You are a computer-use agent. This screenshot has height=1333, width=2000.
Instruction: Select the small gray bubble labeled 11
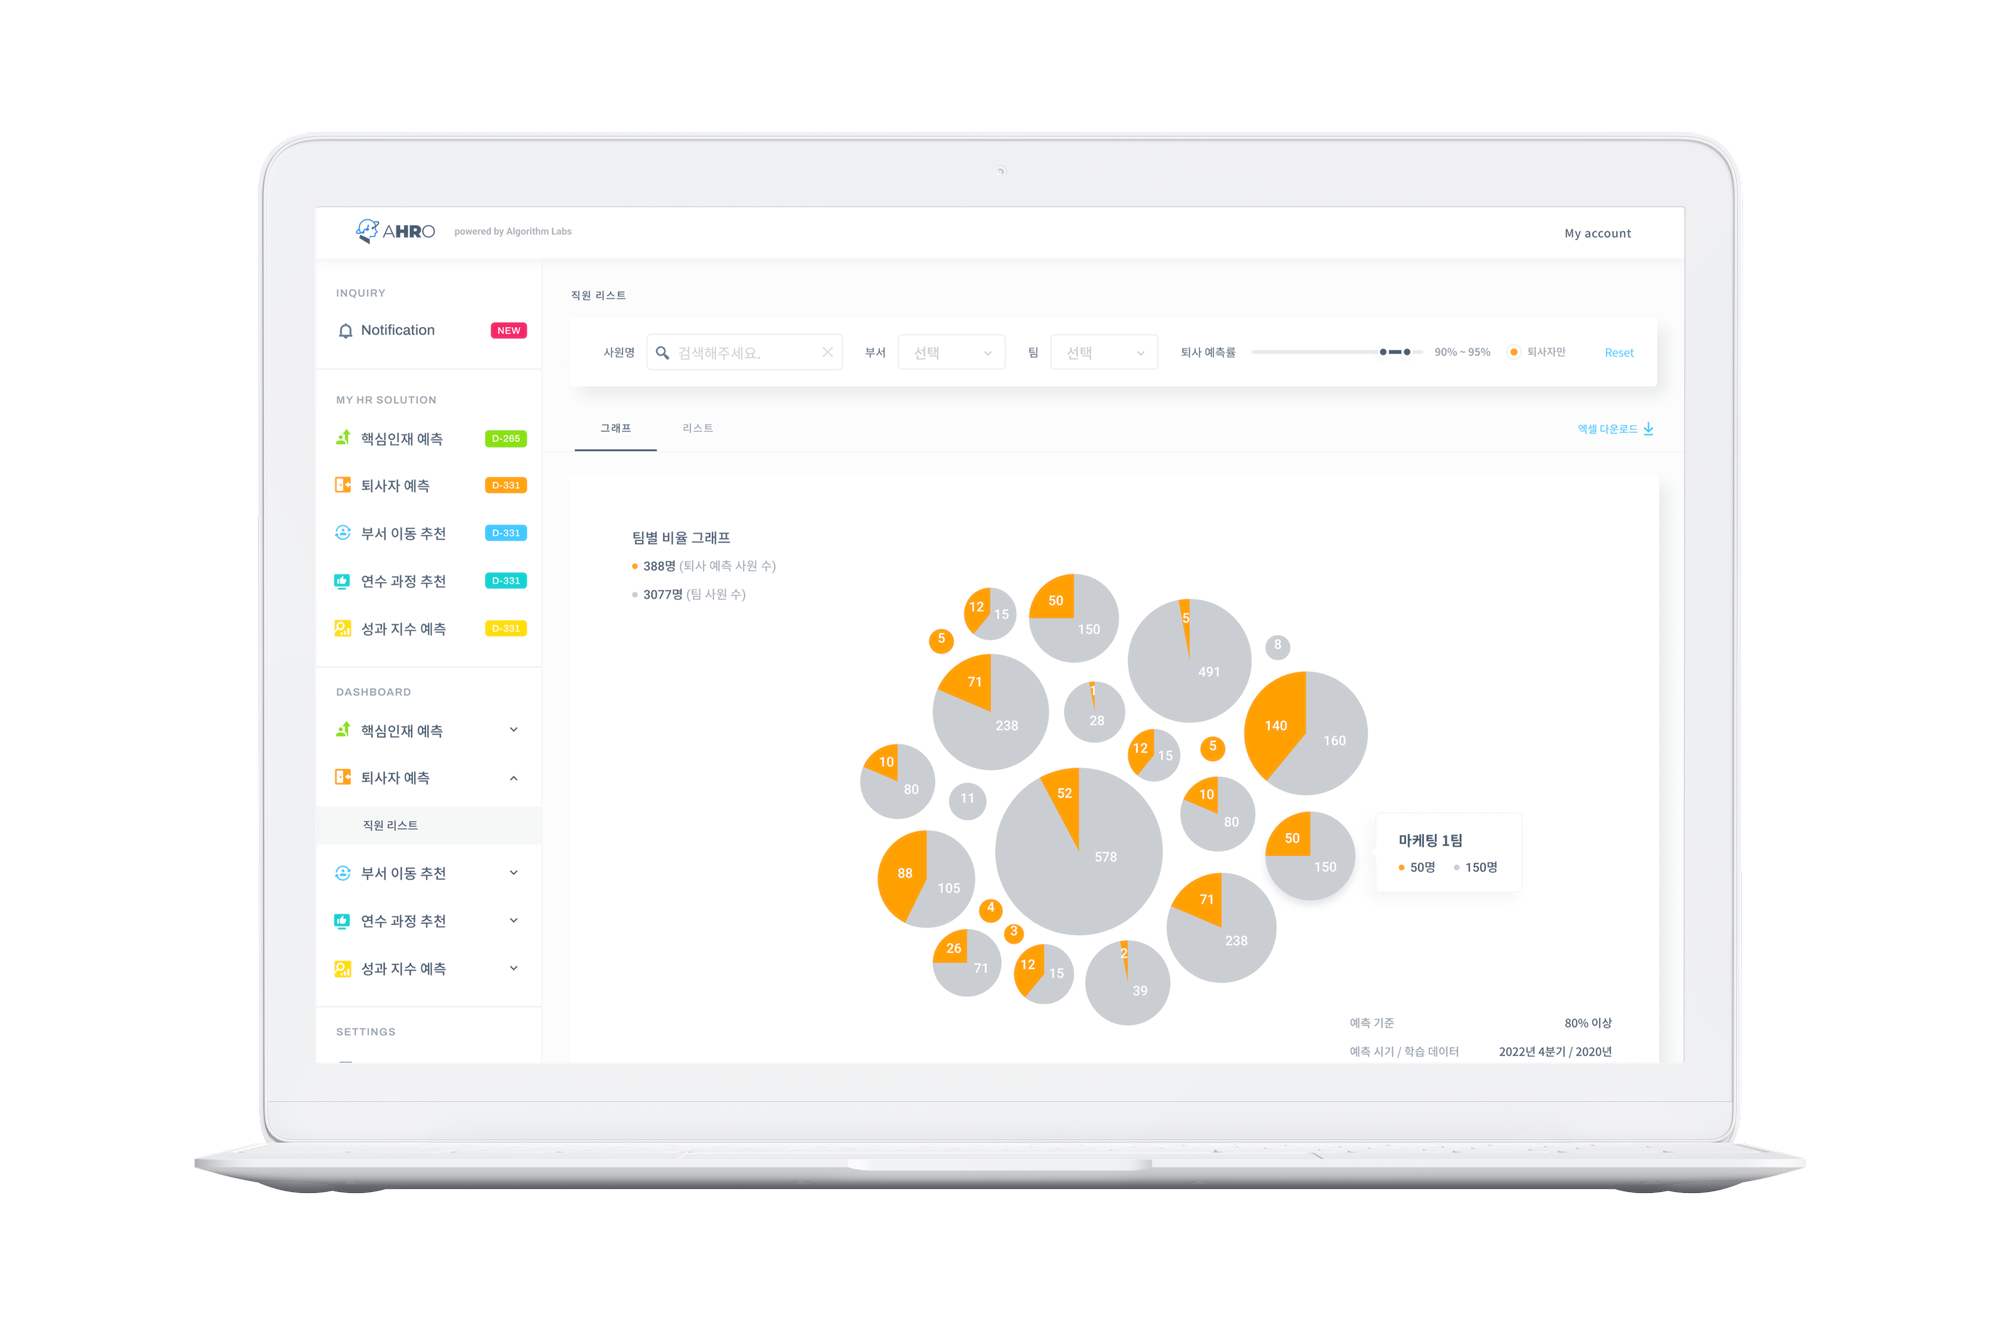pos(967,799)
